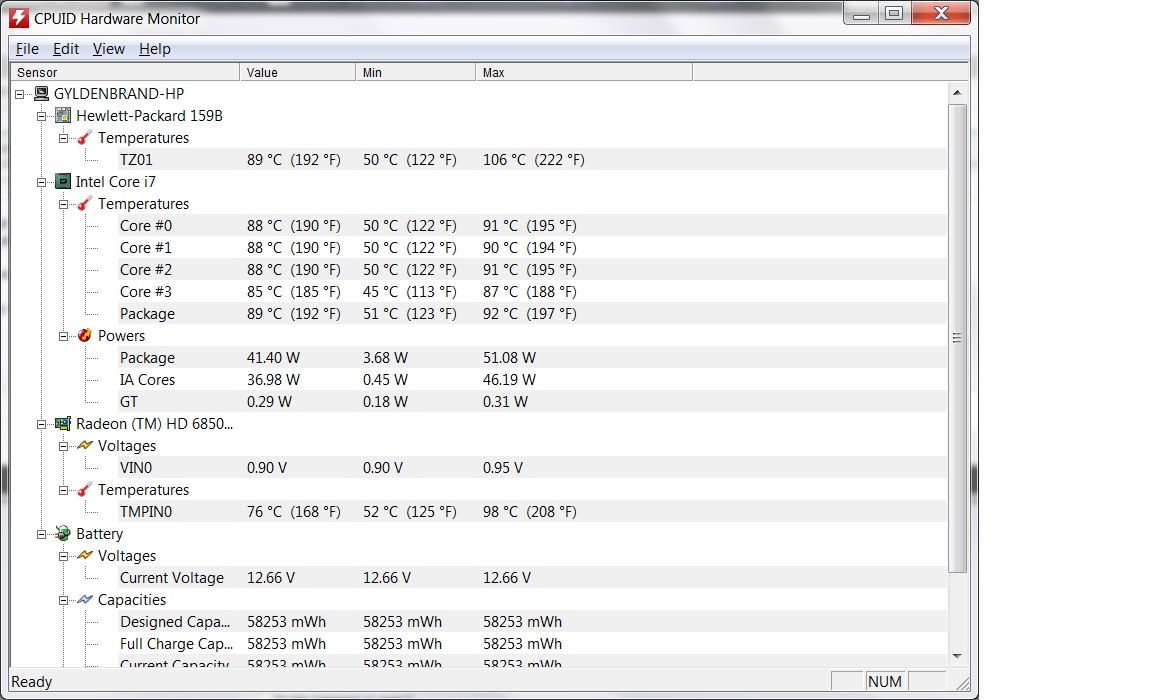Viewport: 1152px width, 700px height.
Task: Click the Hewlett-Packard 159B motherboard icon
Action: point(63,115)
